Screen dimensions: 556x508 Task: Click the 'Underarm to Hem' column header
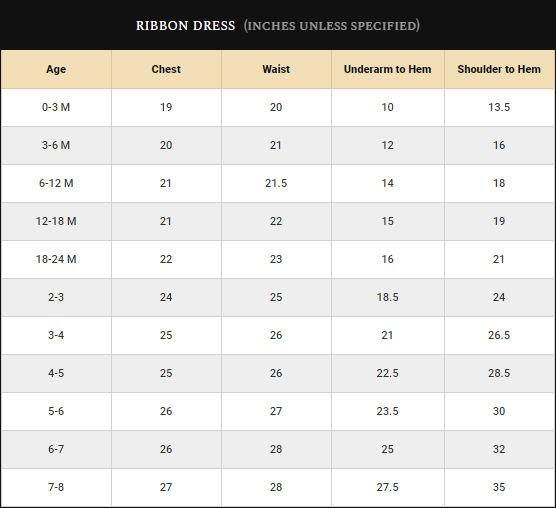point(388,69)
